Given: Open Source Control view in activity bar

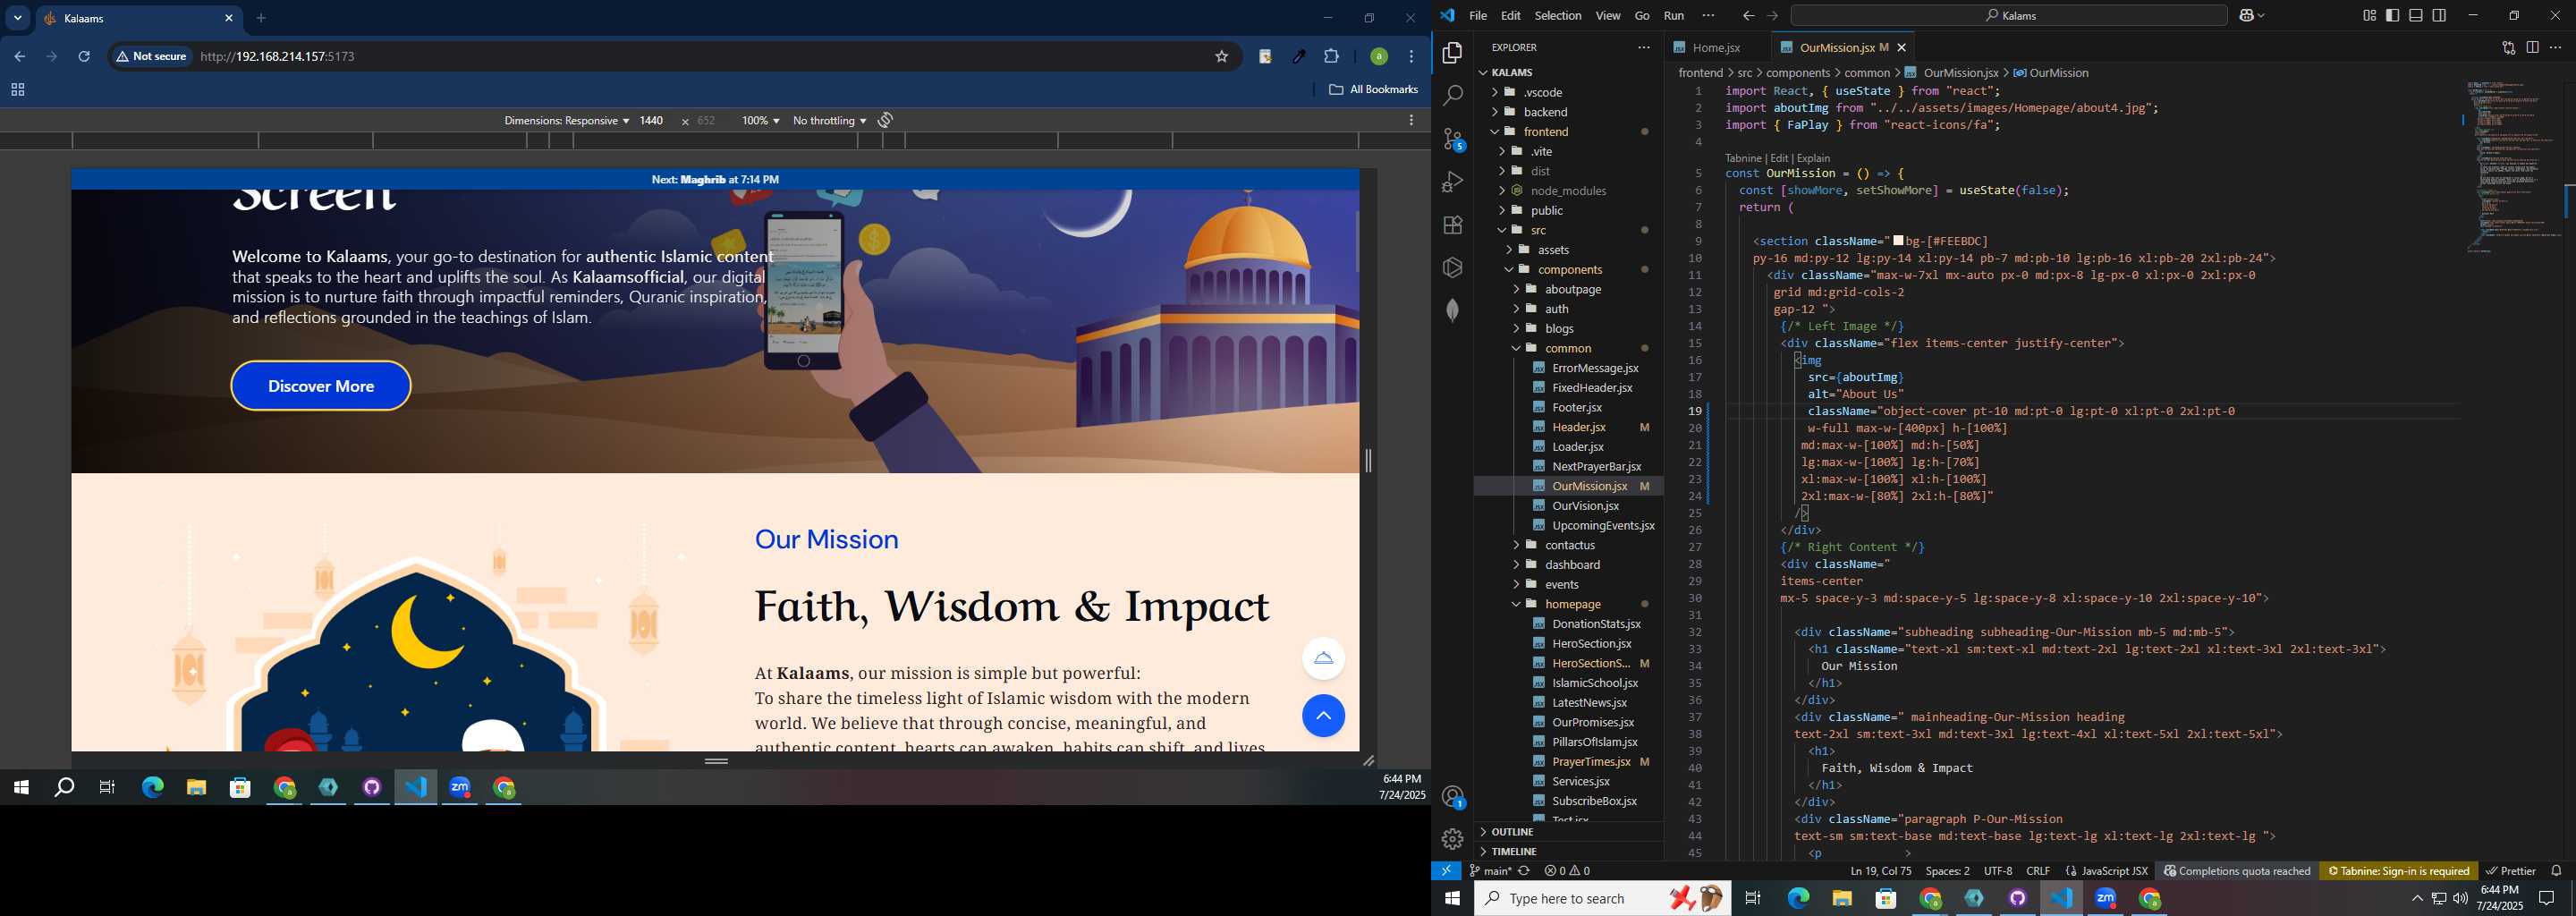Looking at the screenshot, I should pyautogui.click(x=1452, y=139).
